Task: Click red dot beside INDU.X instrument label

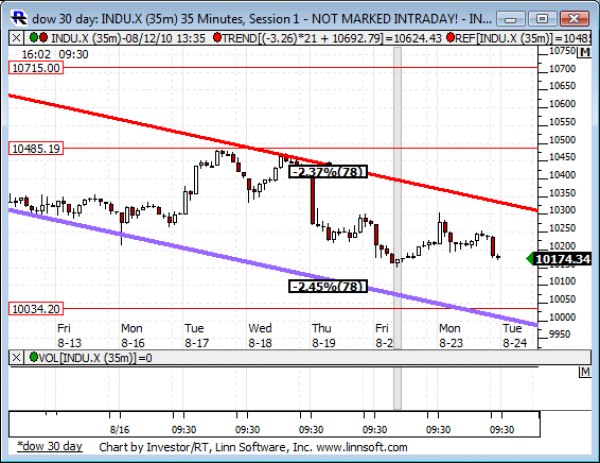Action: pyautogui.click(x=43, y=37)
